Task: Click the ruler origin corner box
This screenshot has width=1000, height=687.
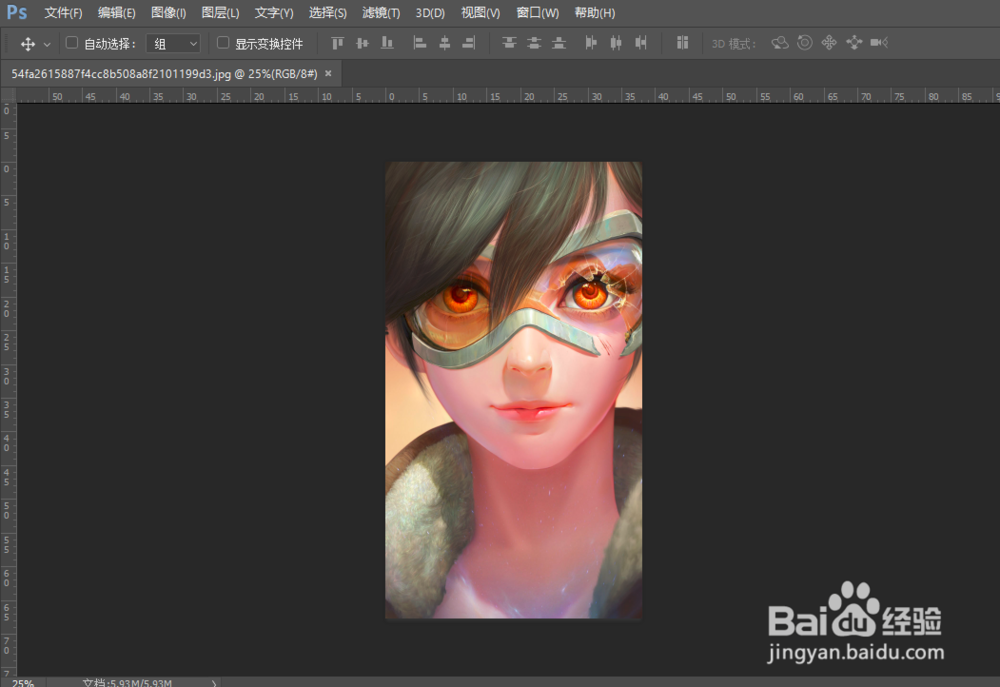Action: coord(8,95)
